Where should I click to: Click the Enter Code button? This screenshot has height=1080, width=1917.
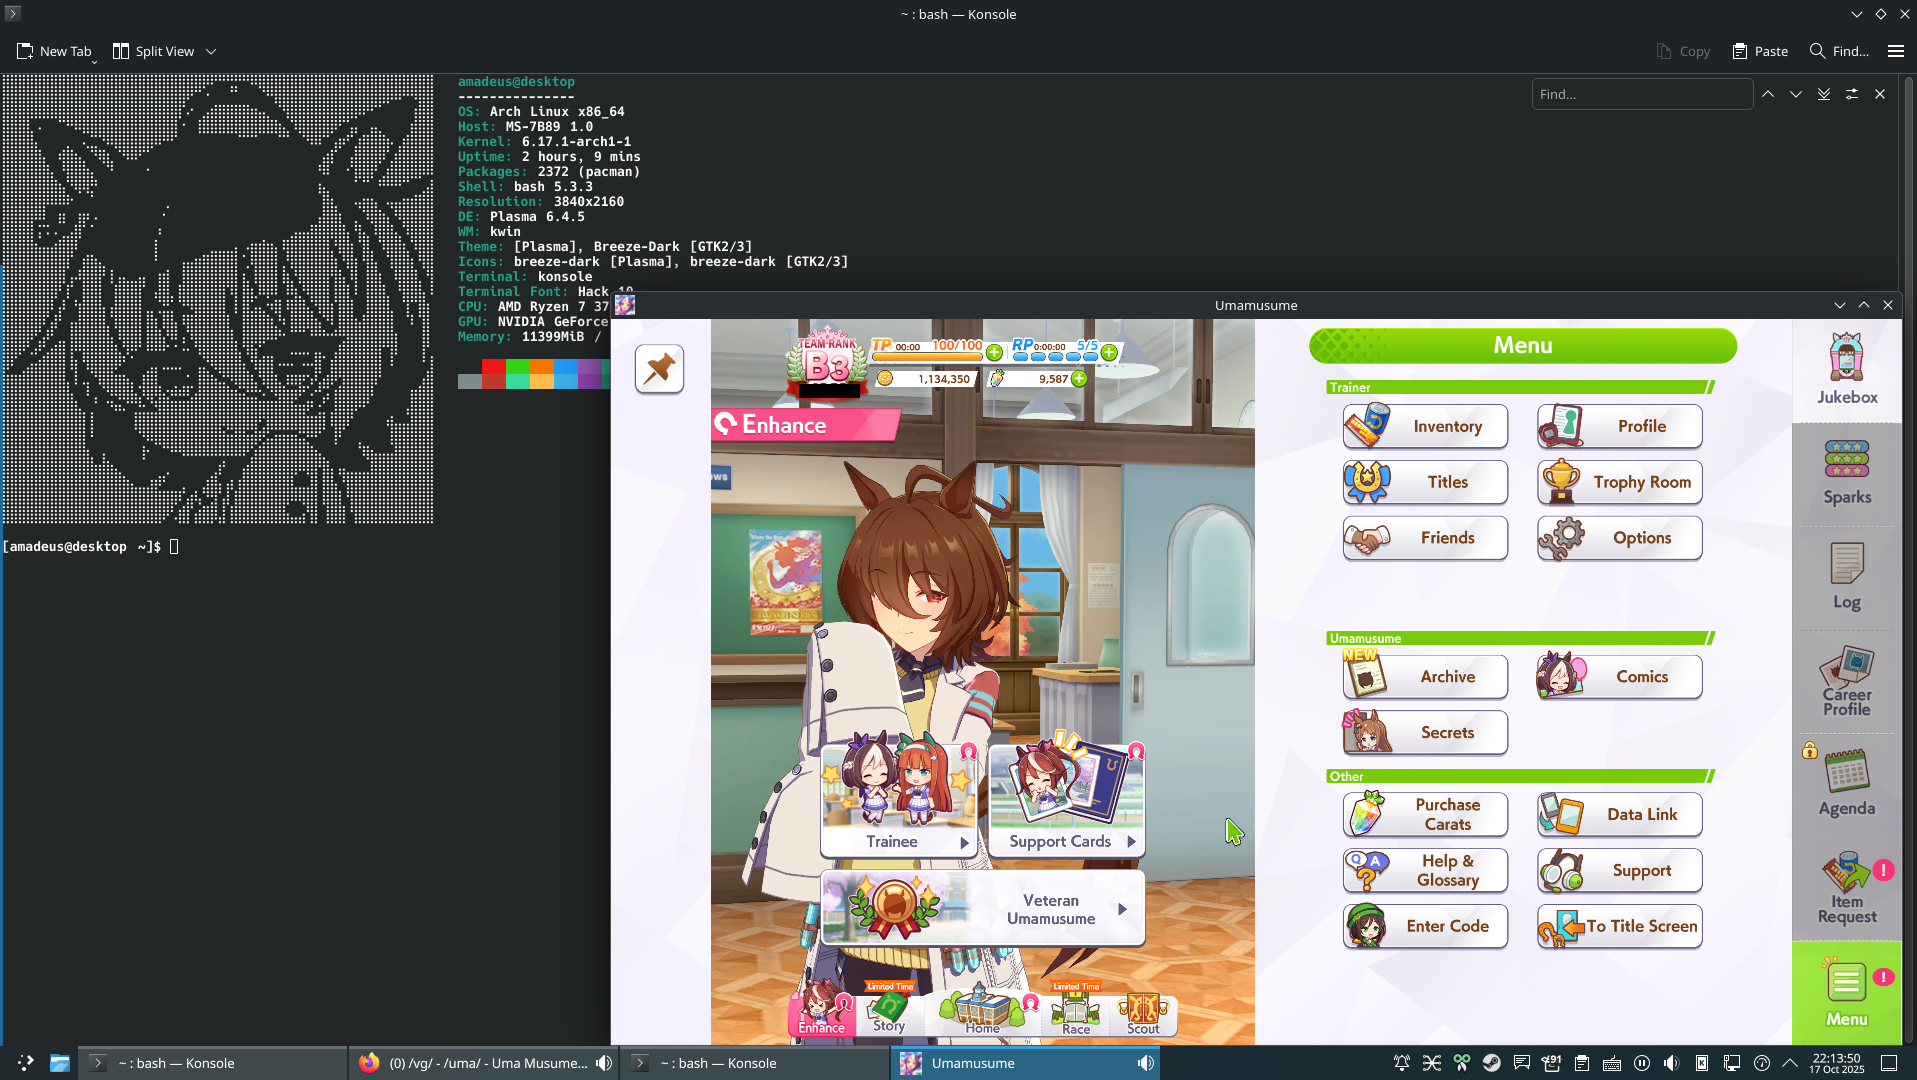1425,926
